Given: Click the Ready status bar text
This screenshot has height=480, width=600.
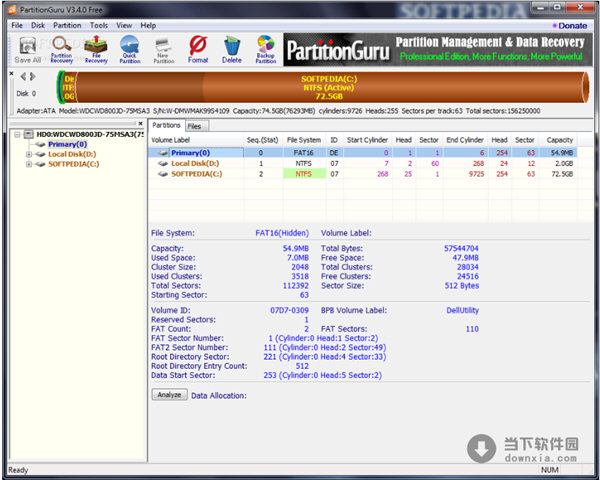Looking at the screenshot, I should [x=18, y=470].
